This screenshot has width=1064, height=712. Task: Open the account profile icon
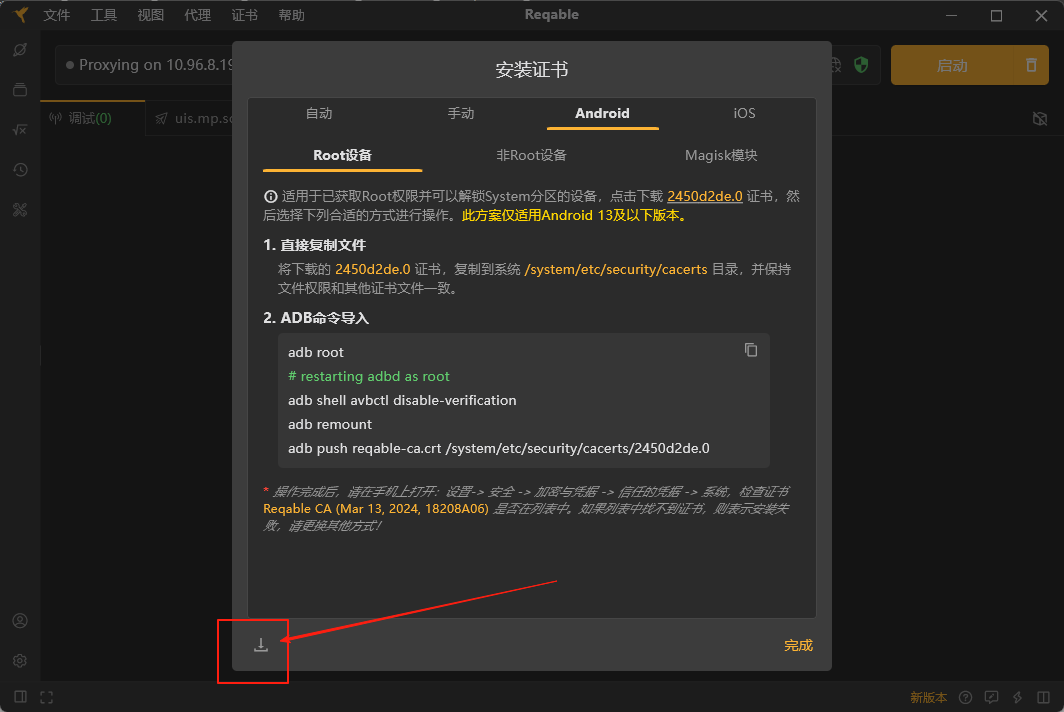click(x=20, y=620)
